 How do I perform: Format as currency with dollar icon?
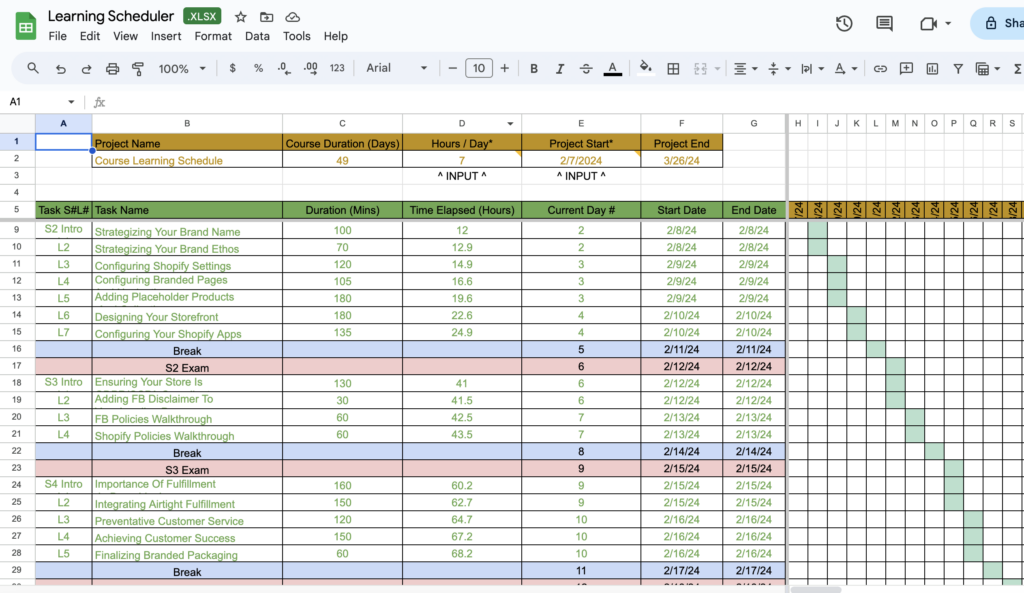coord(232,68)
